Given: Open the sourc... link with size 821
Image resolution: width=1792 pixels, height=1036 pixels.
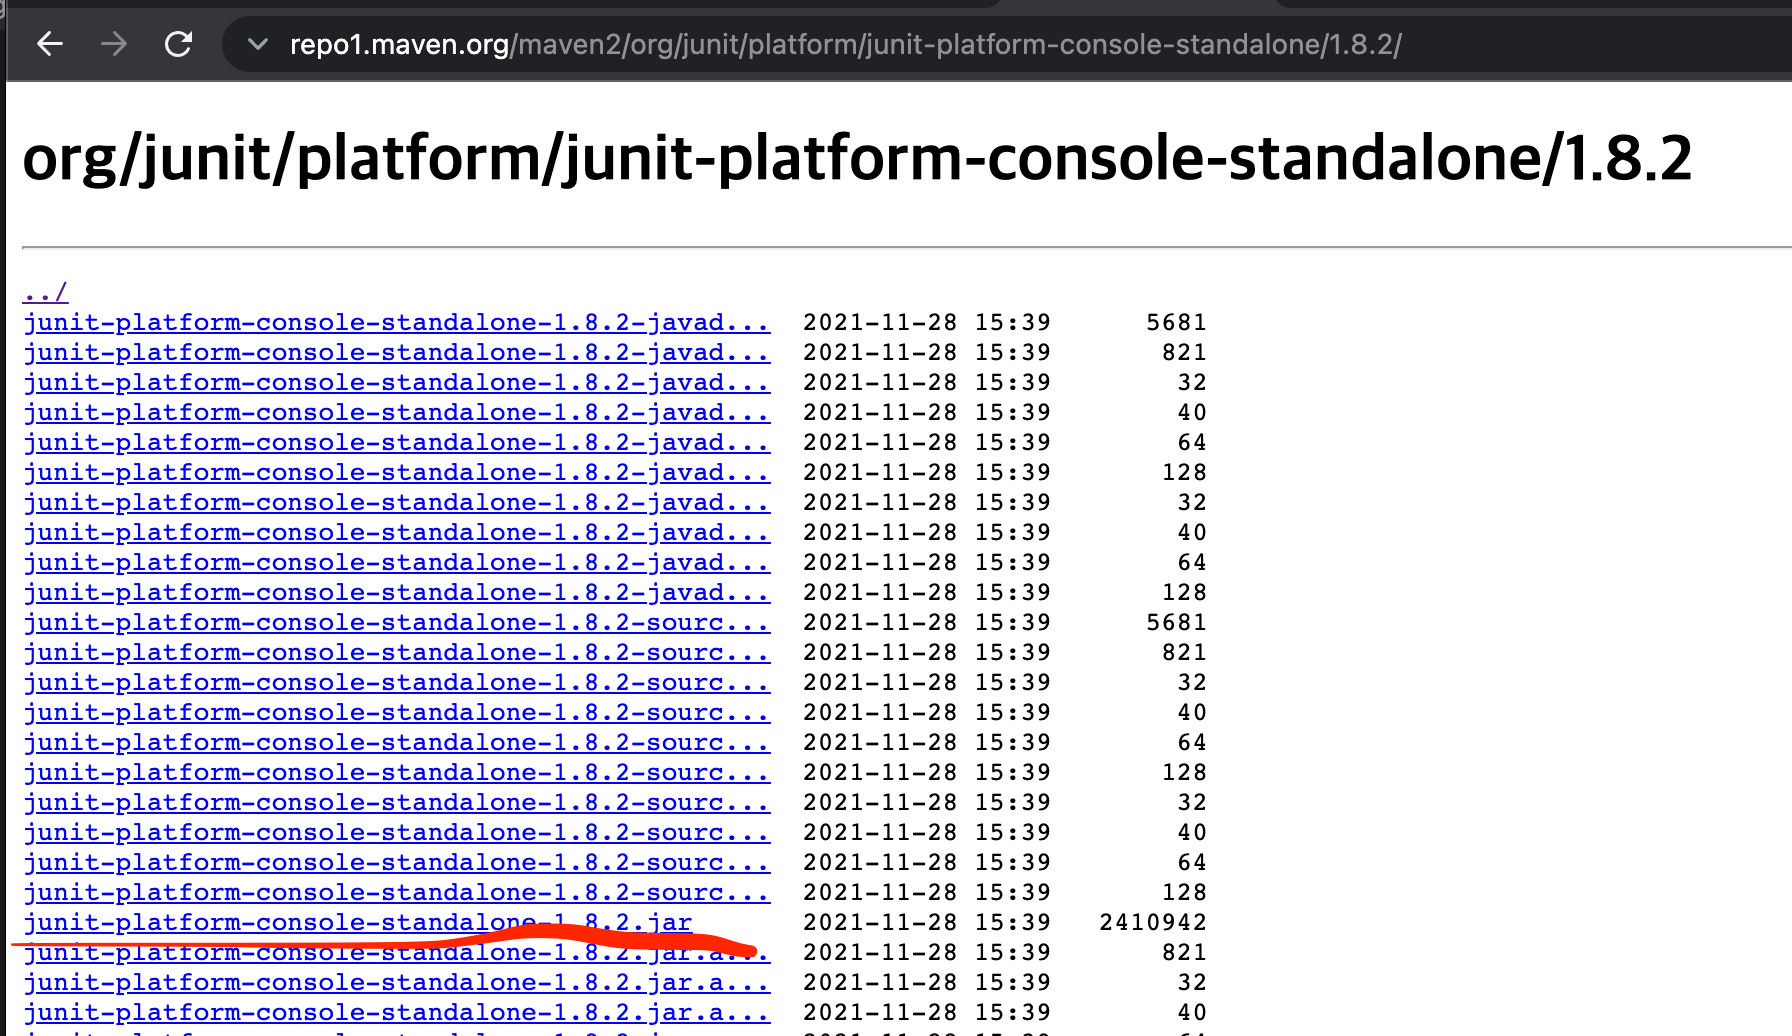Looking at the screenshot, I should click(396, 652).
